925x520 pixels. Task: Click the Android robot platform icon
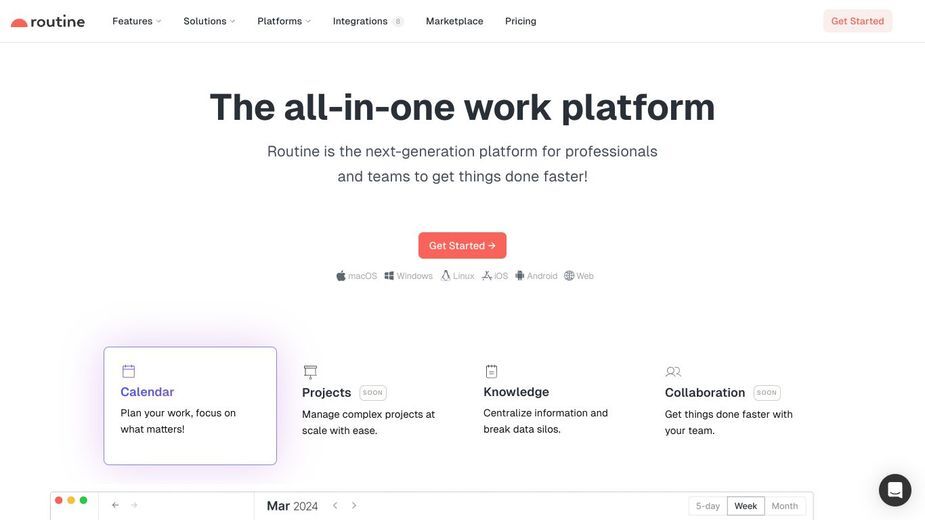520,276
